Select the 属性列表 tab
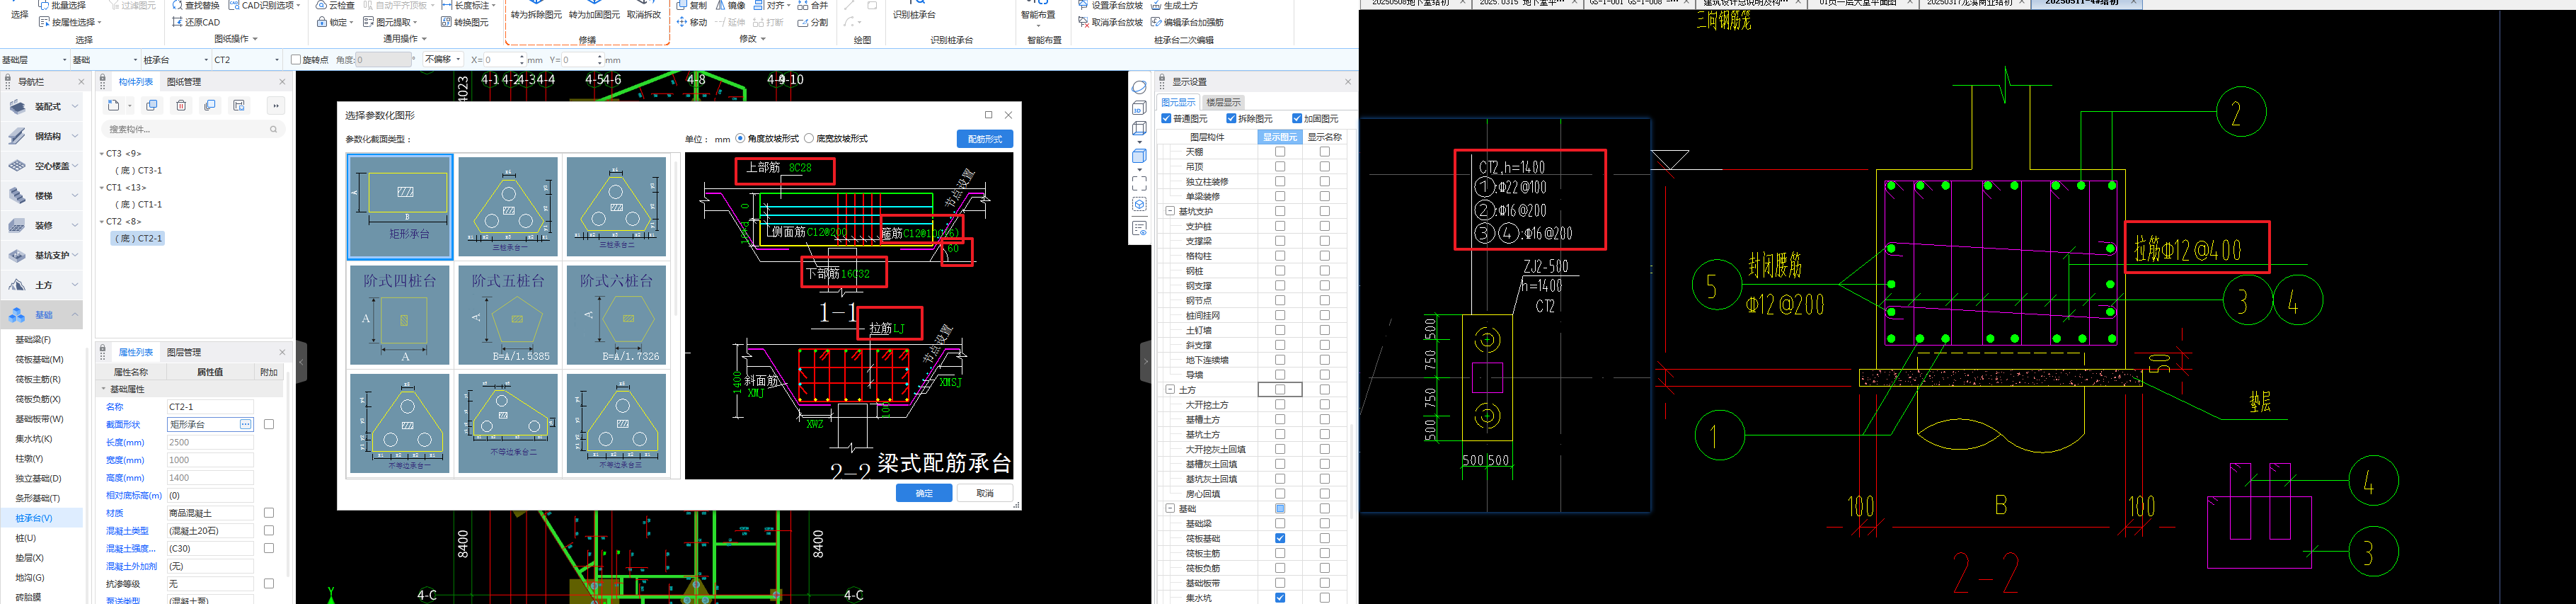The width and height of the screenshot is (2576, 604). click(136, 352)
